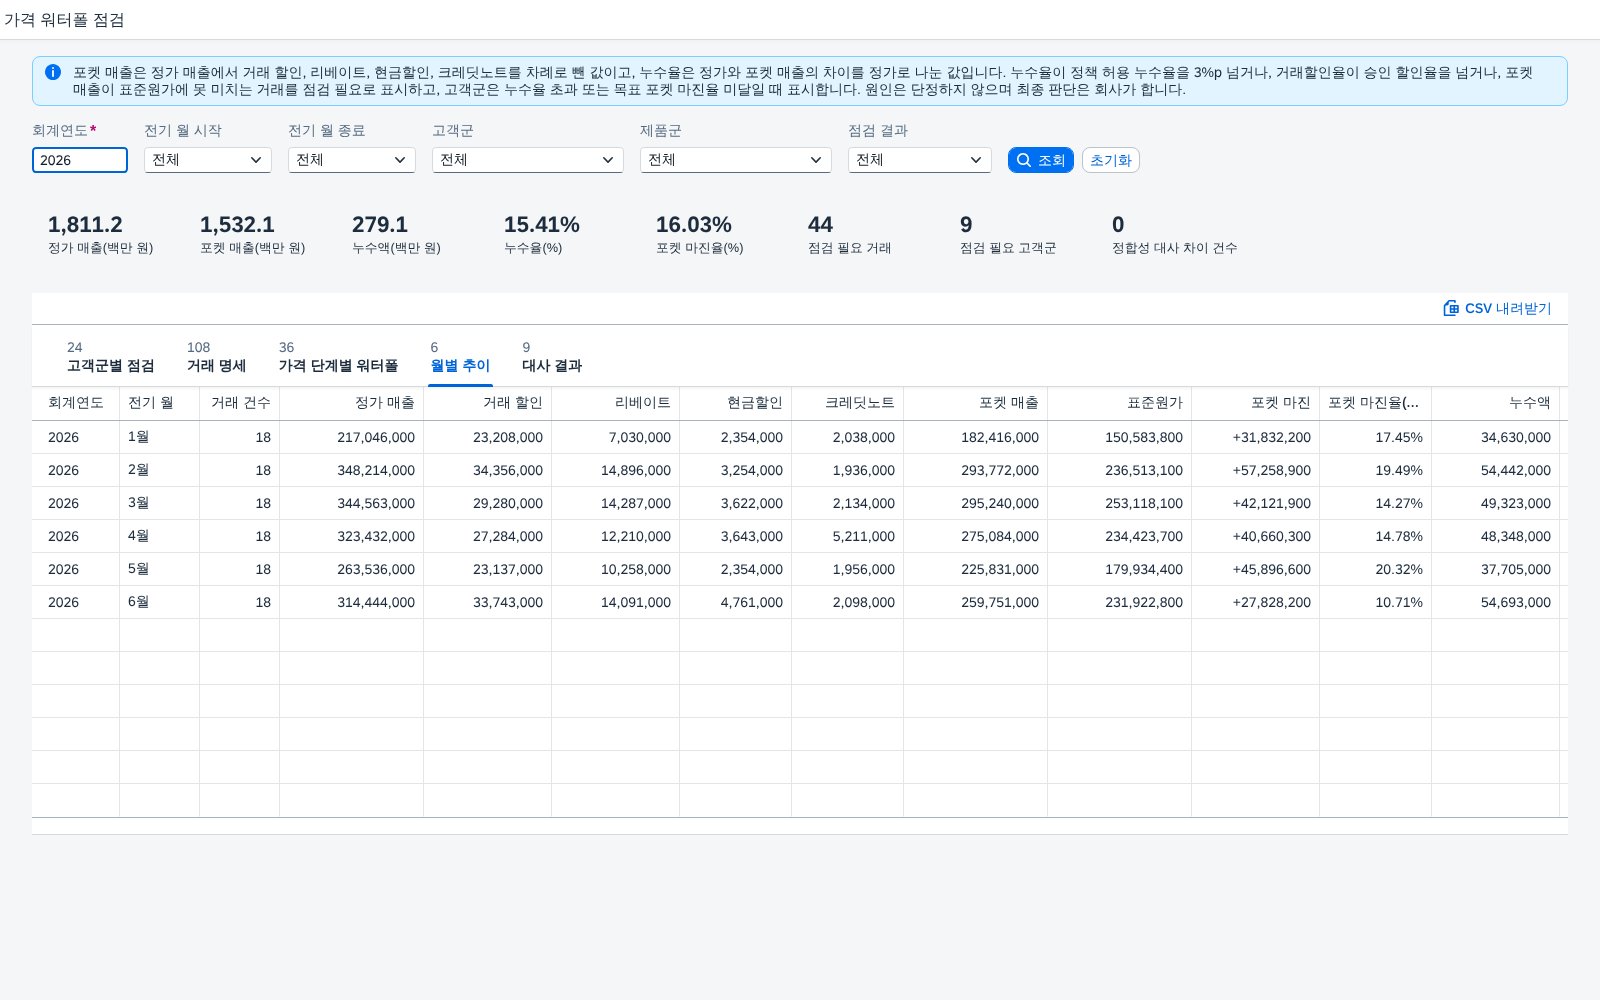Click the 6월 standard cost 231,922,800
This screenshot has height=1000, width=1600.
coord(1144,602)
